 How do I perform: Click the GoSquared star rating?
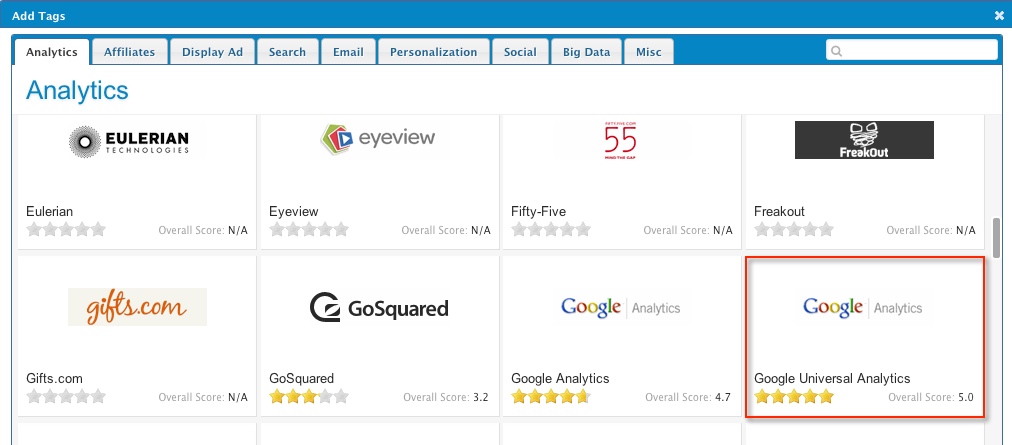(x=309, y=397)
